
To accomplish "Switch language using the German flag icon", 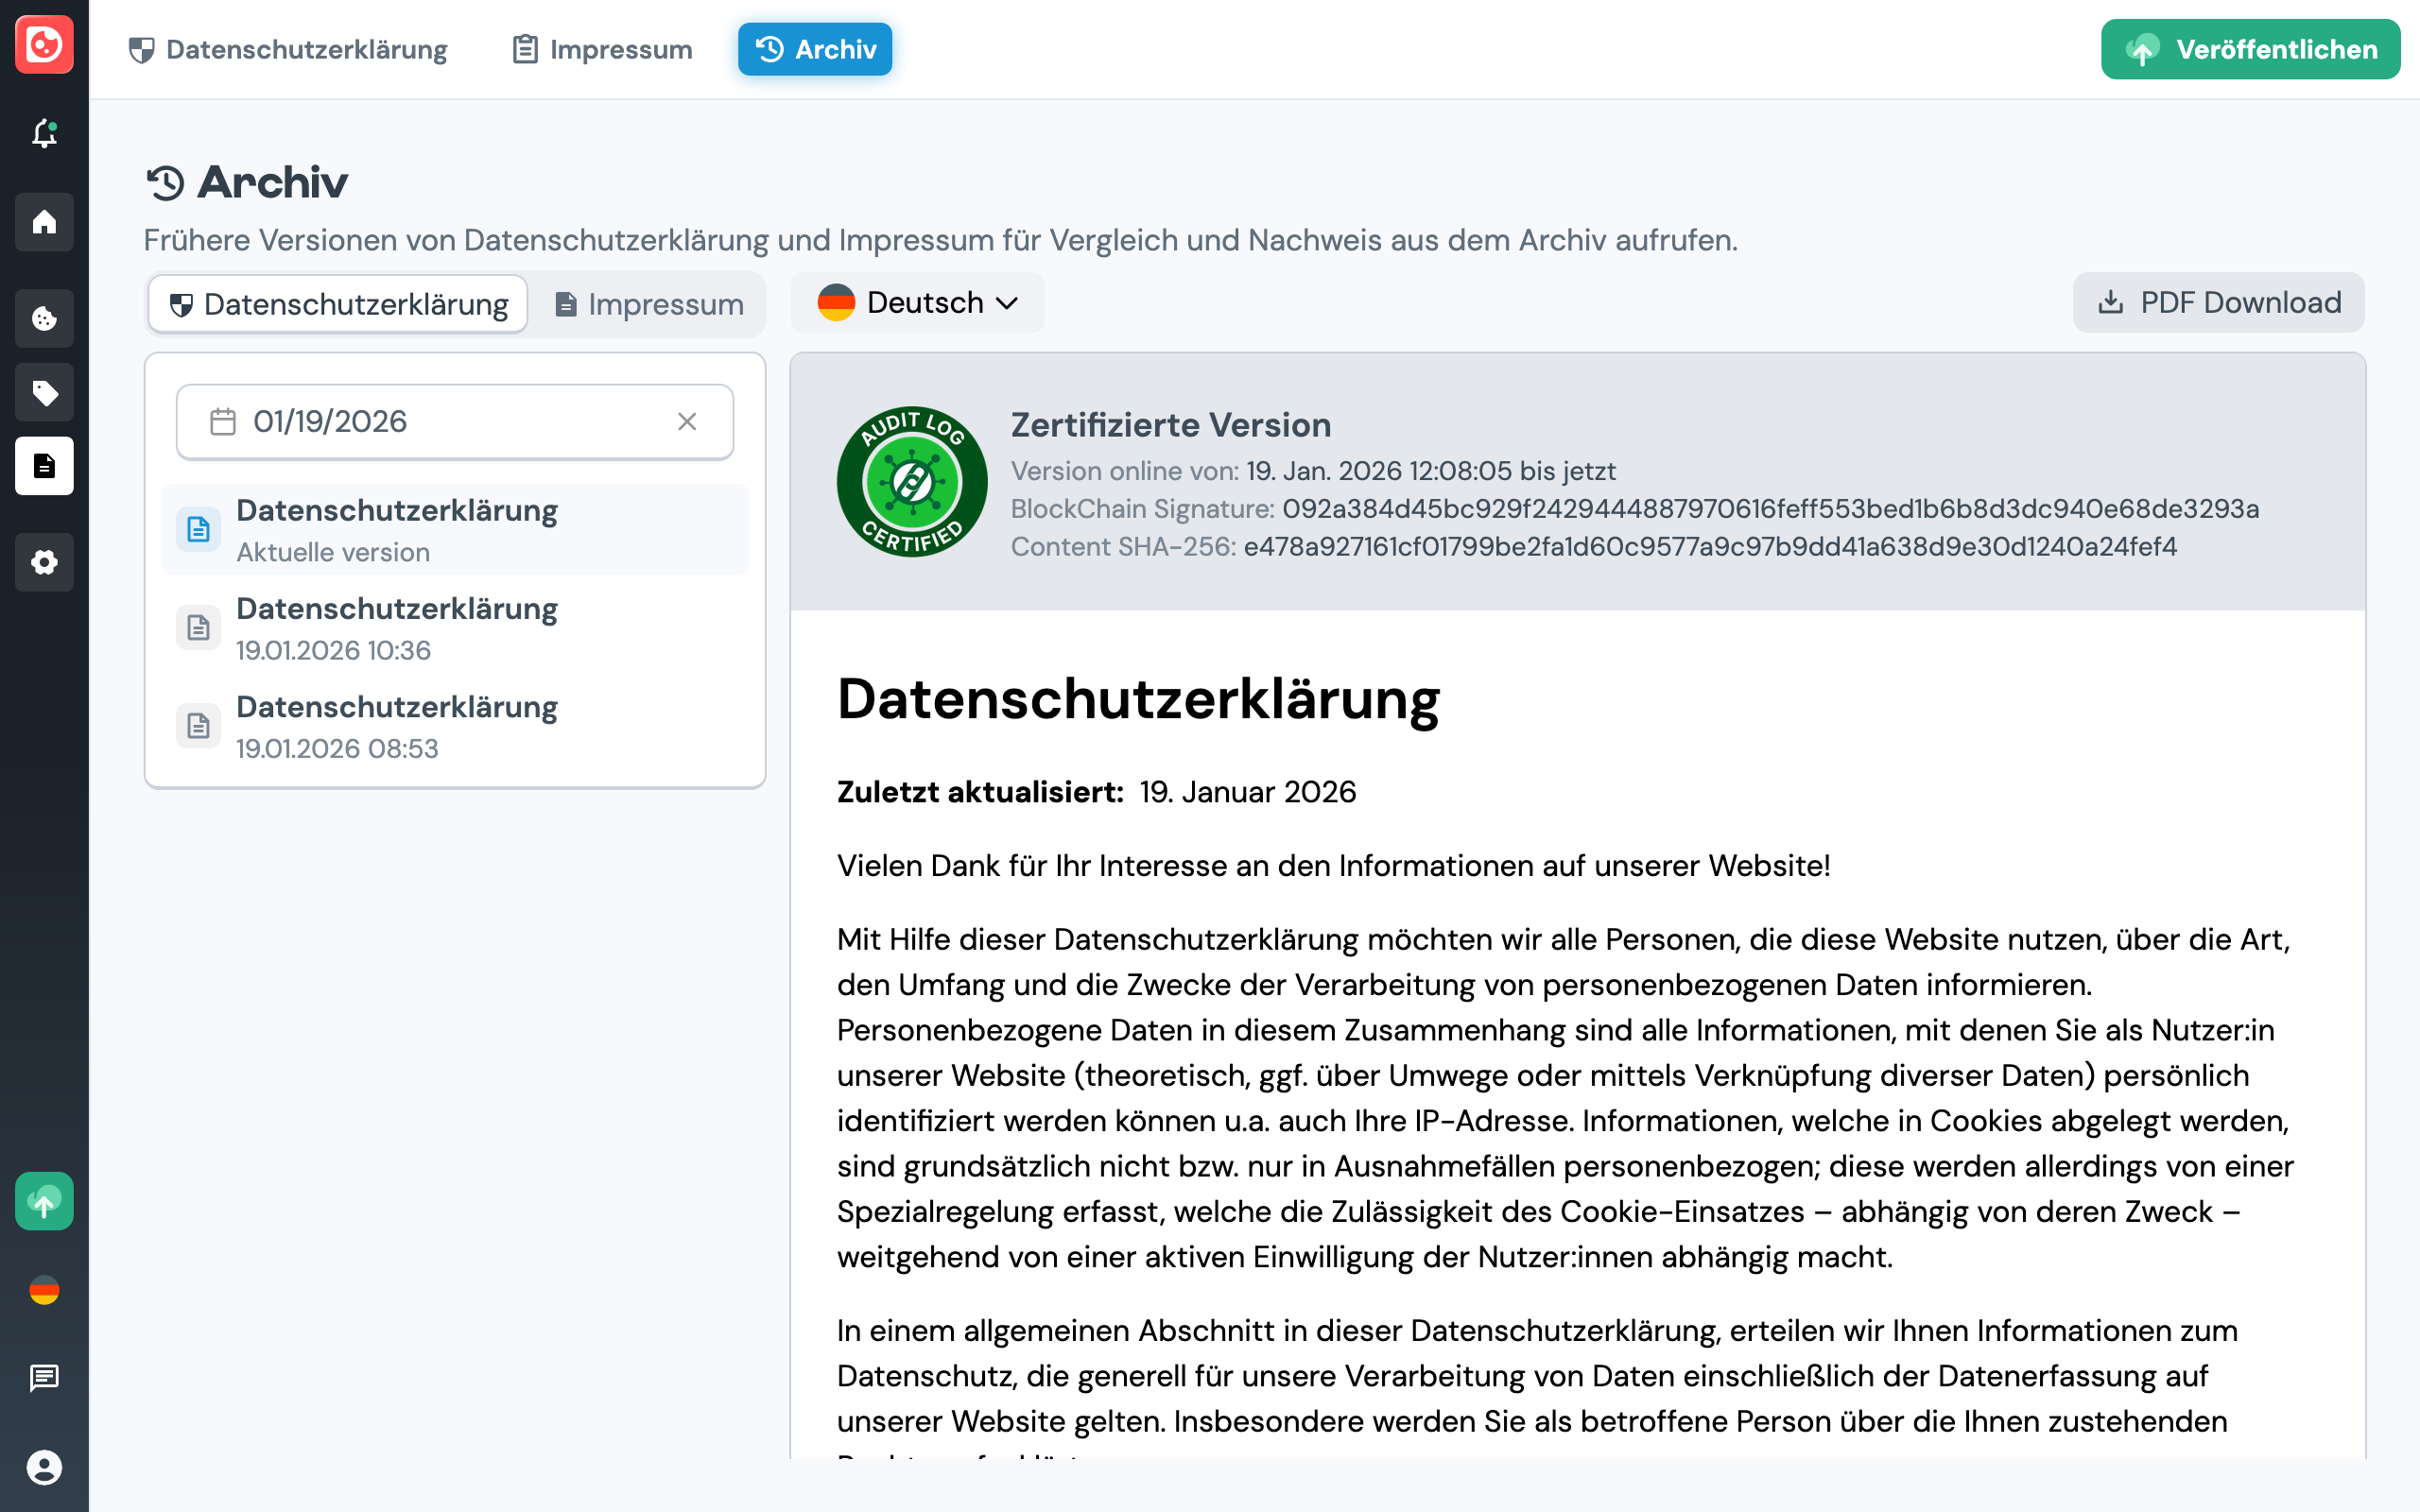I will pyautogui.click(x=44, y=1291).
